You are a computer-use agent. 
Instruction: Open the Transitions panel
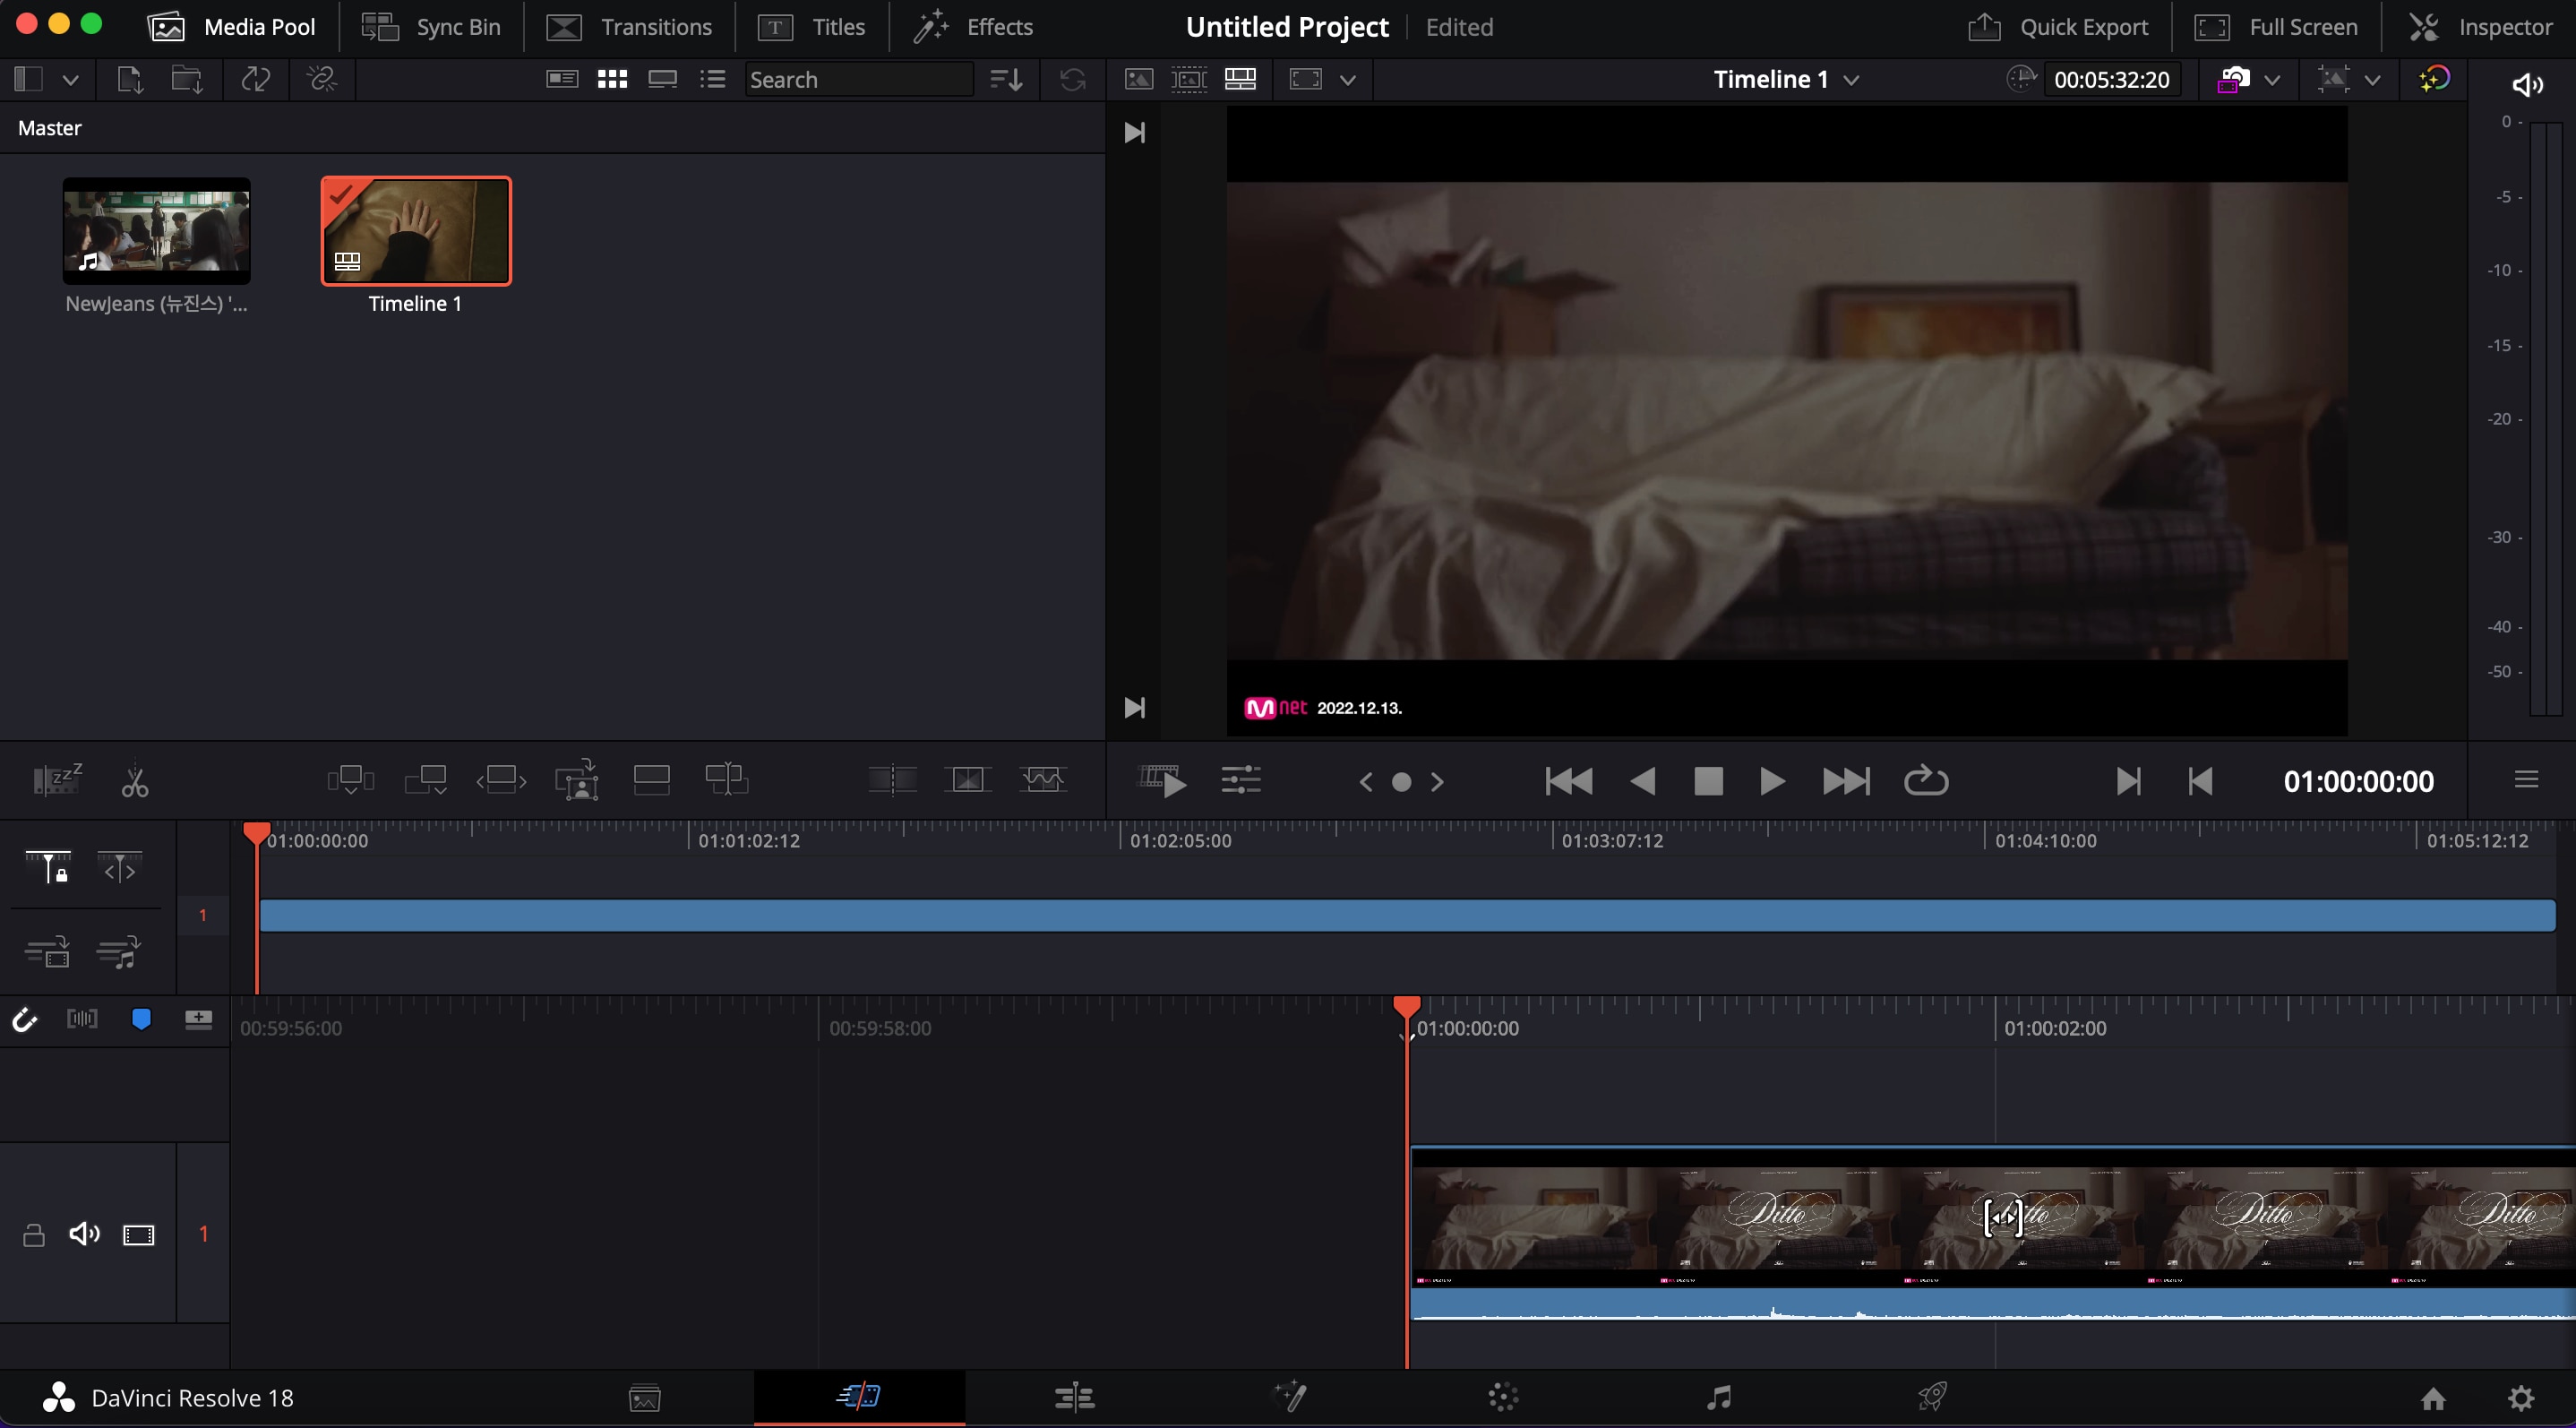(x=629, y=27)
